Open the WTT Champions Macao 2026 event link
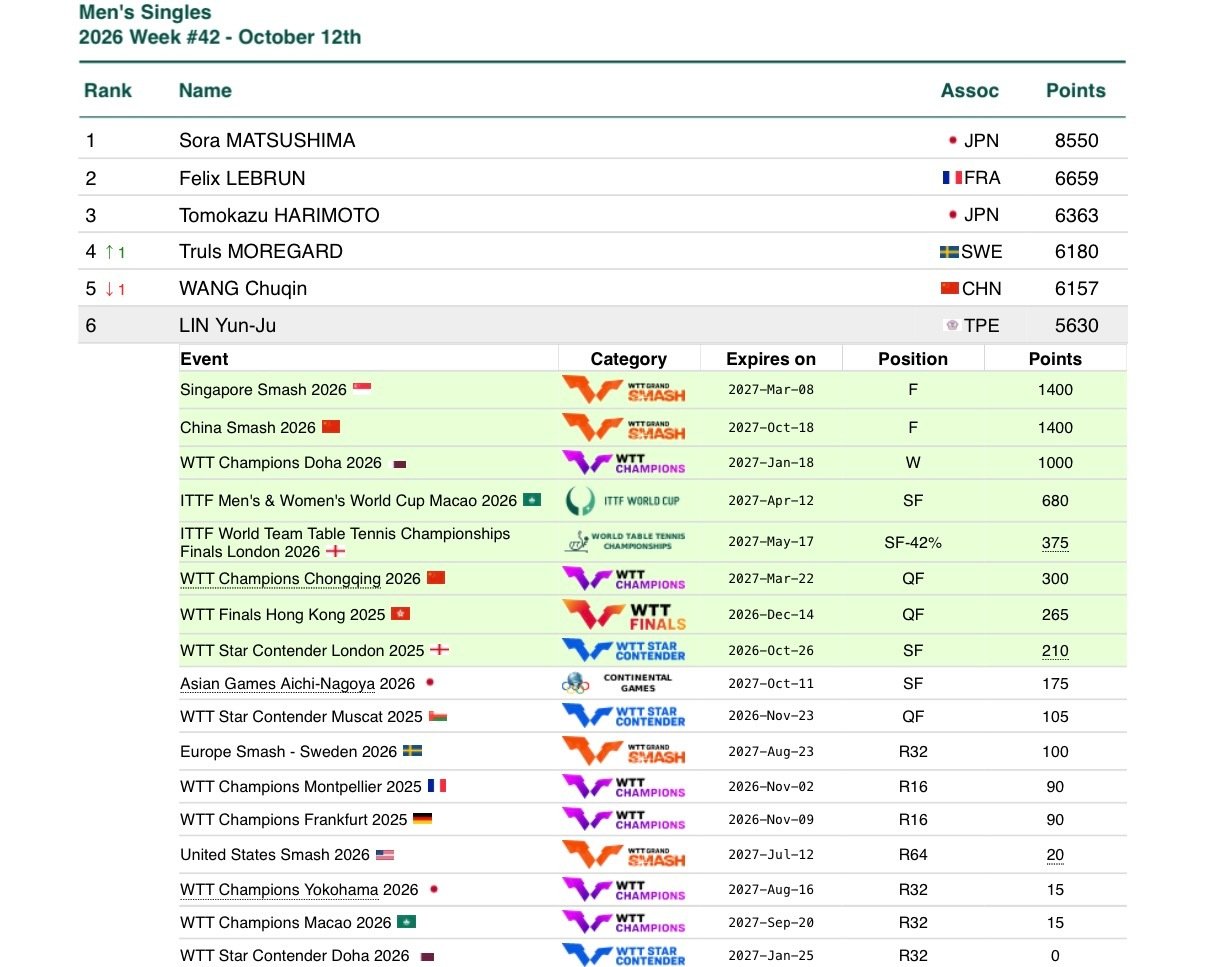The width and height of the screenshot is (1206, 967). (285, 923)
